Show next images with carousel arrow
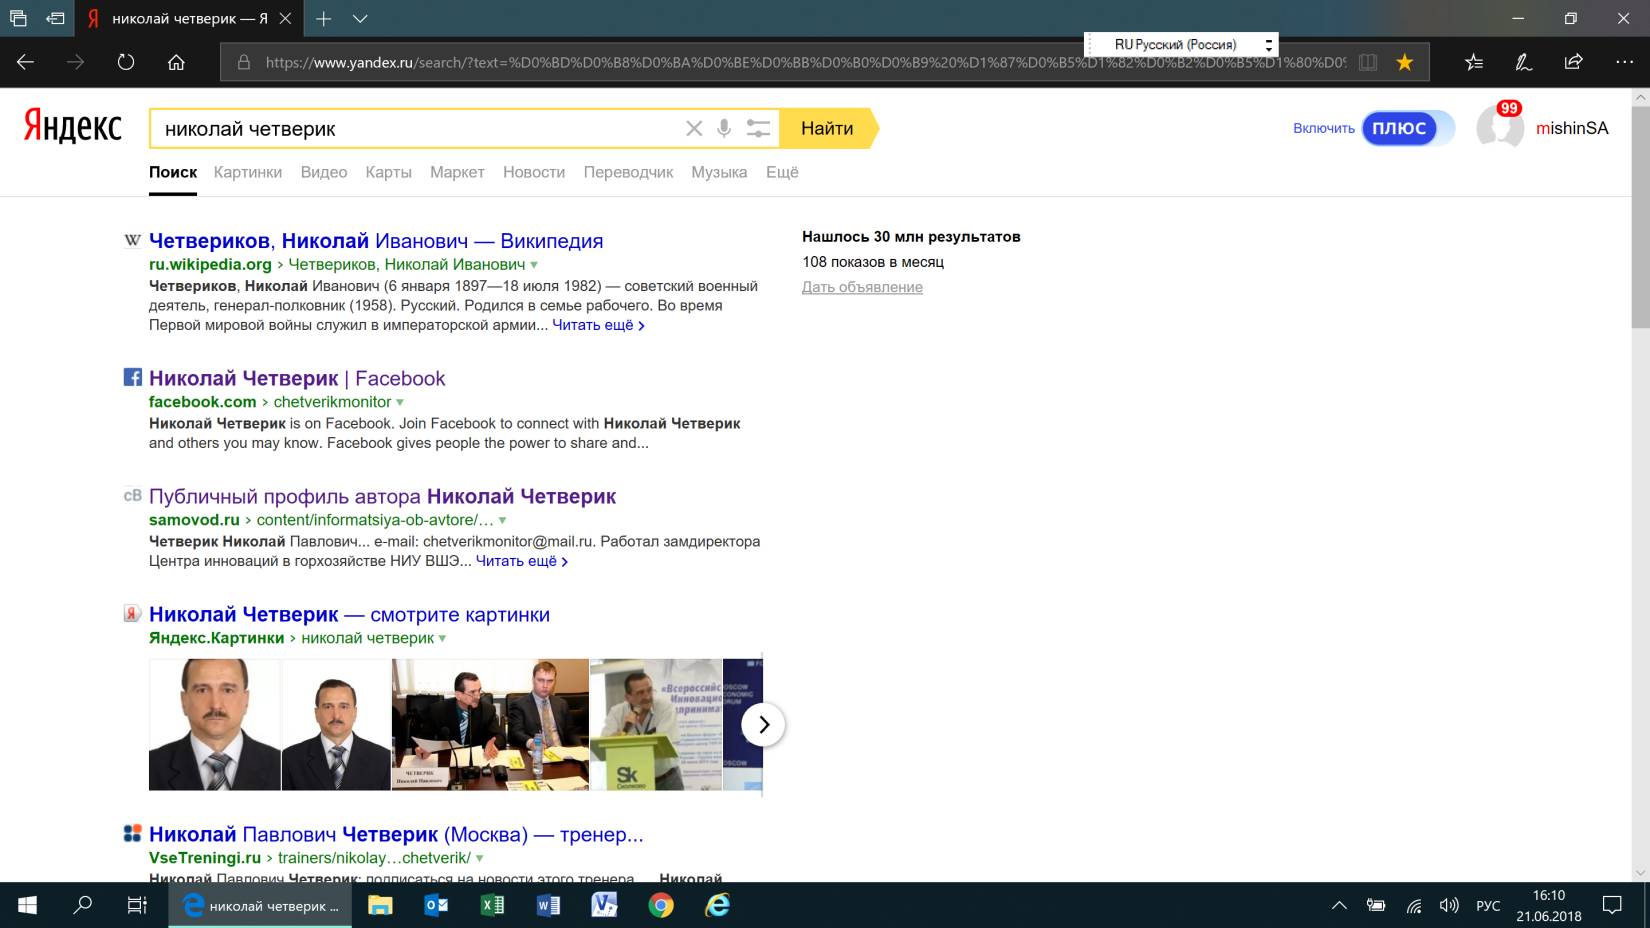This screenshot has width=1650, height=928. [763, 725]
